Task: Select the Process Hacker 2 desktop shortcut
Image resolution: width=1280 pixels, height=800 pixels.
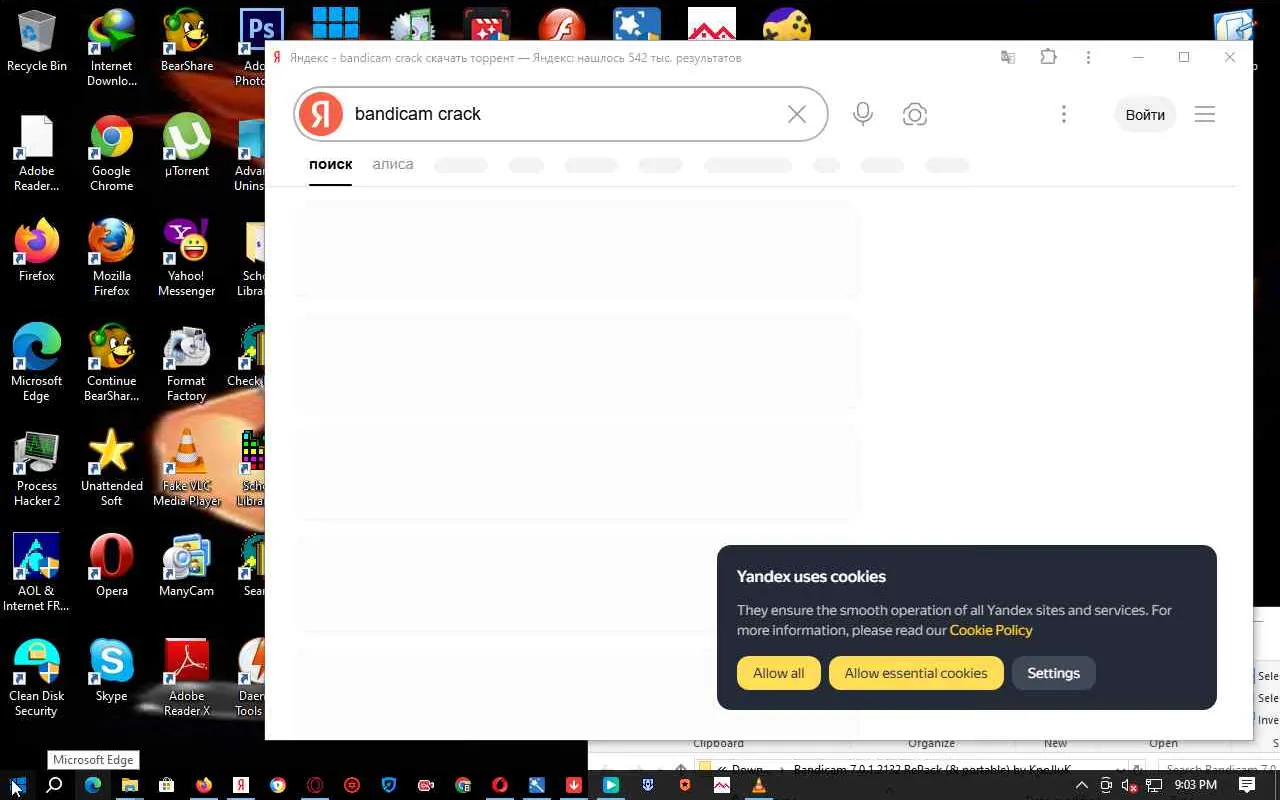Action: click(x=37, y=469)
